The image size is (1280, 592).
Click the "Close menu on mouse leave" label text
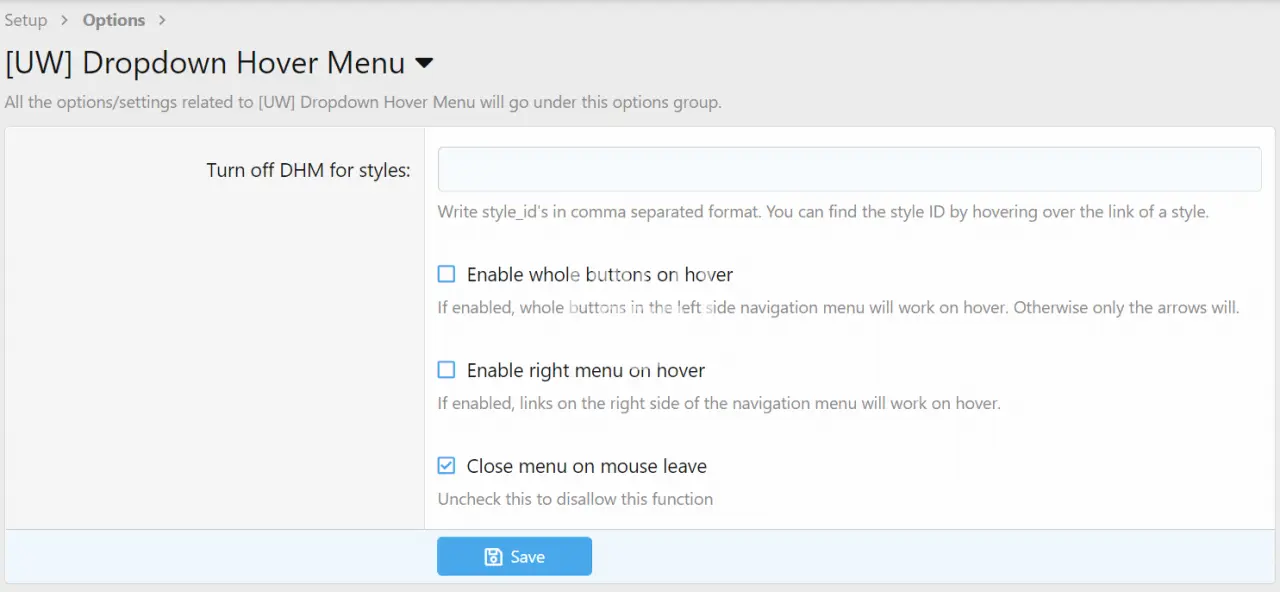(x=587, y=466)
